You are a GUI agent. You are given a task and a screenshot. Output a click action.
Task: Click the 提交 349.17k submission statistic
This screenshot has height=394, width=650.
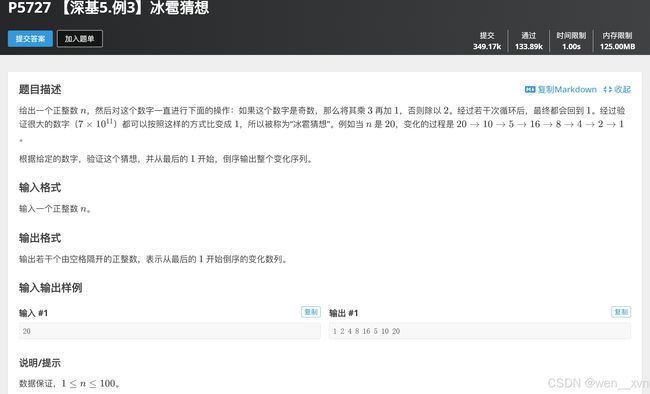point(487,41)
